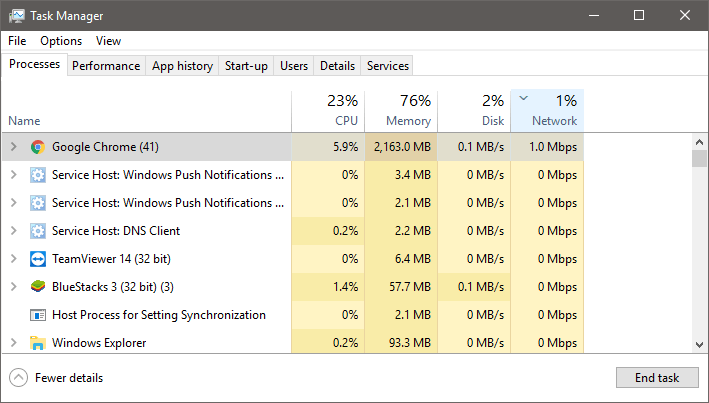Image resolution: width=709 pixels, height=403 pixels.
Task: Expand the Service Host: DNS Client row
Action: (14, 231)
